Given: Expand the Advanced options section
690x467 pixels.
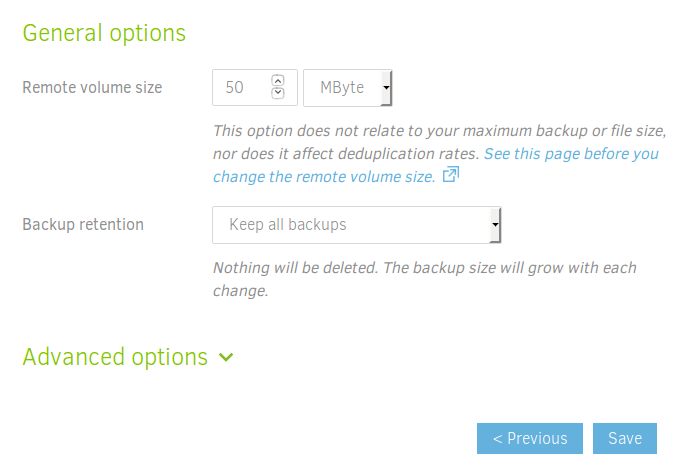Looking at the screenshot, I should pos(115,357).
